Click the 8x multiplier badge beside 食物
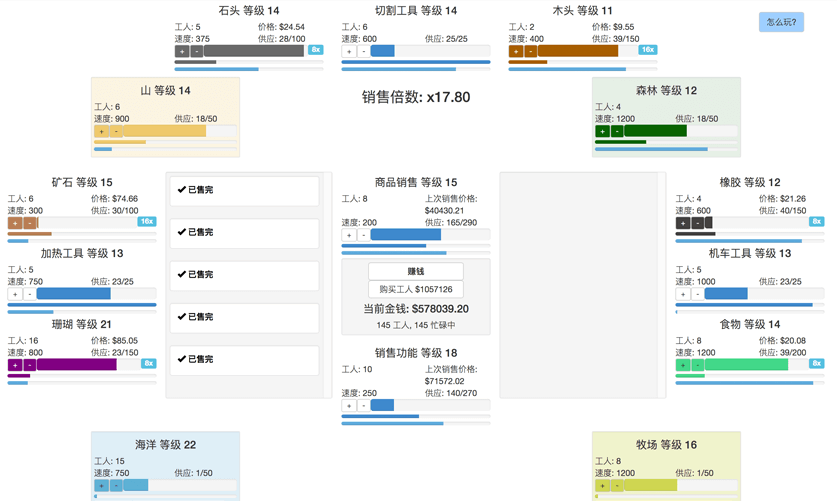 click(816, 364)
